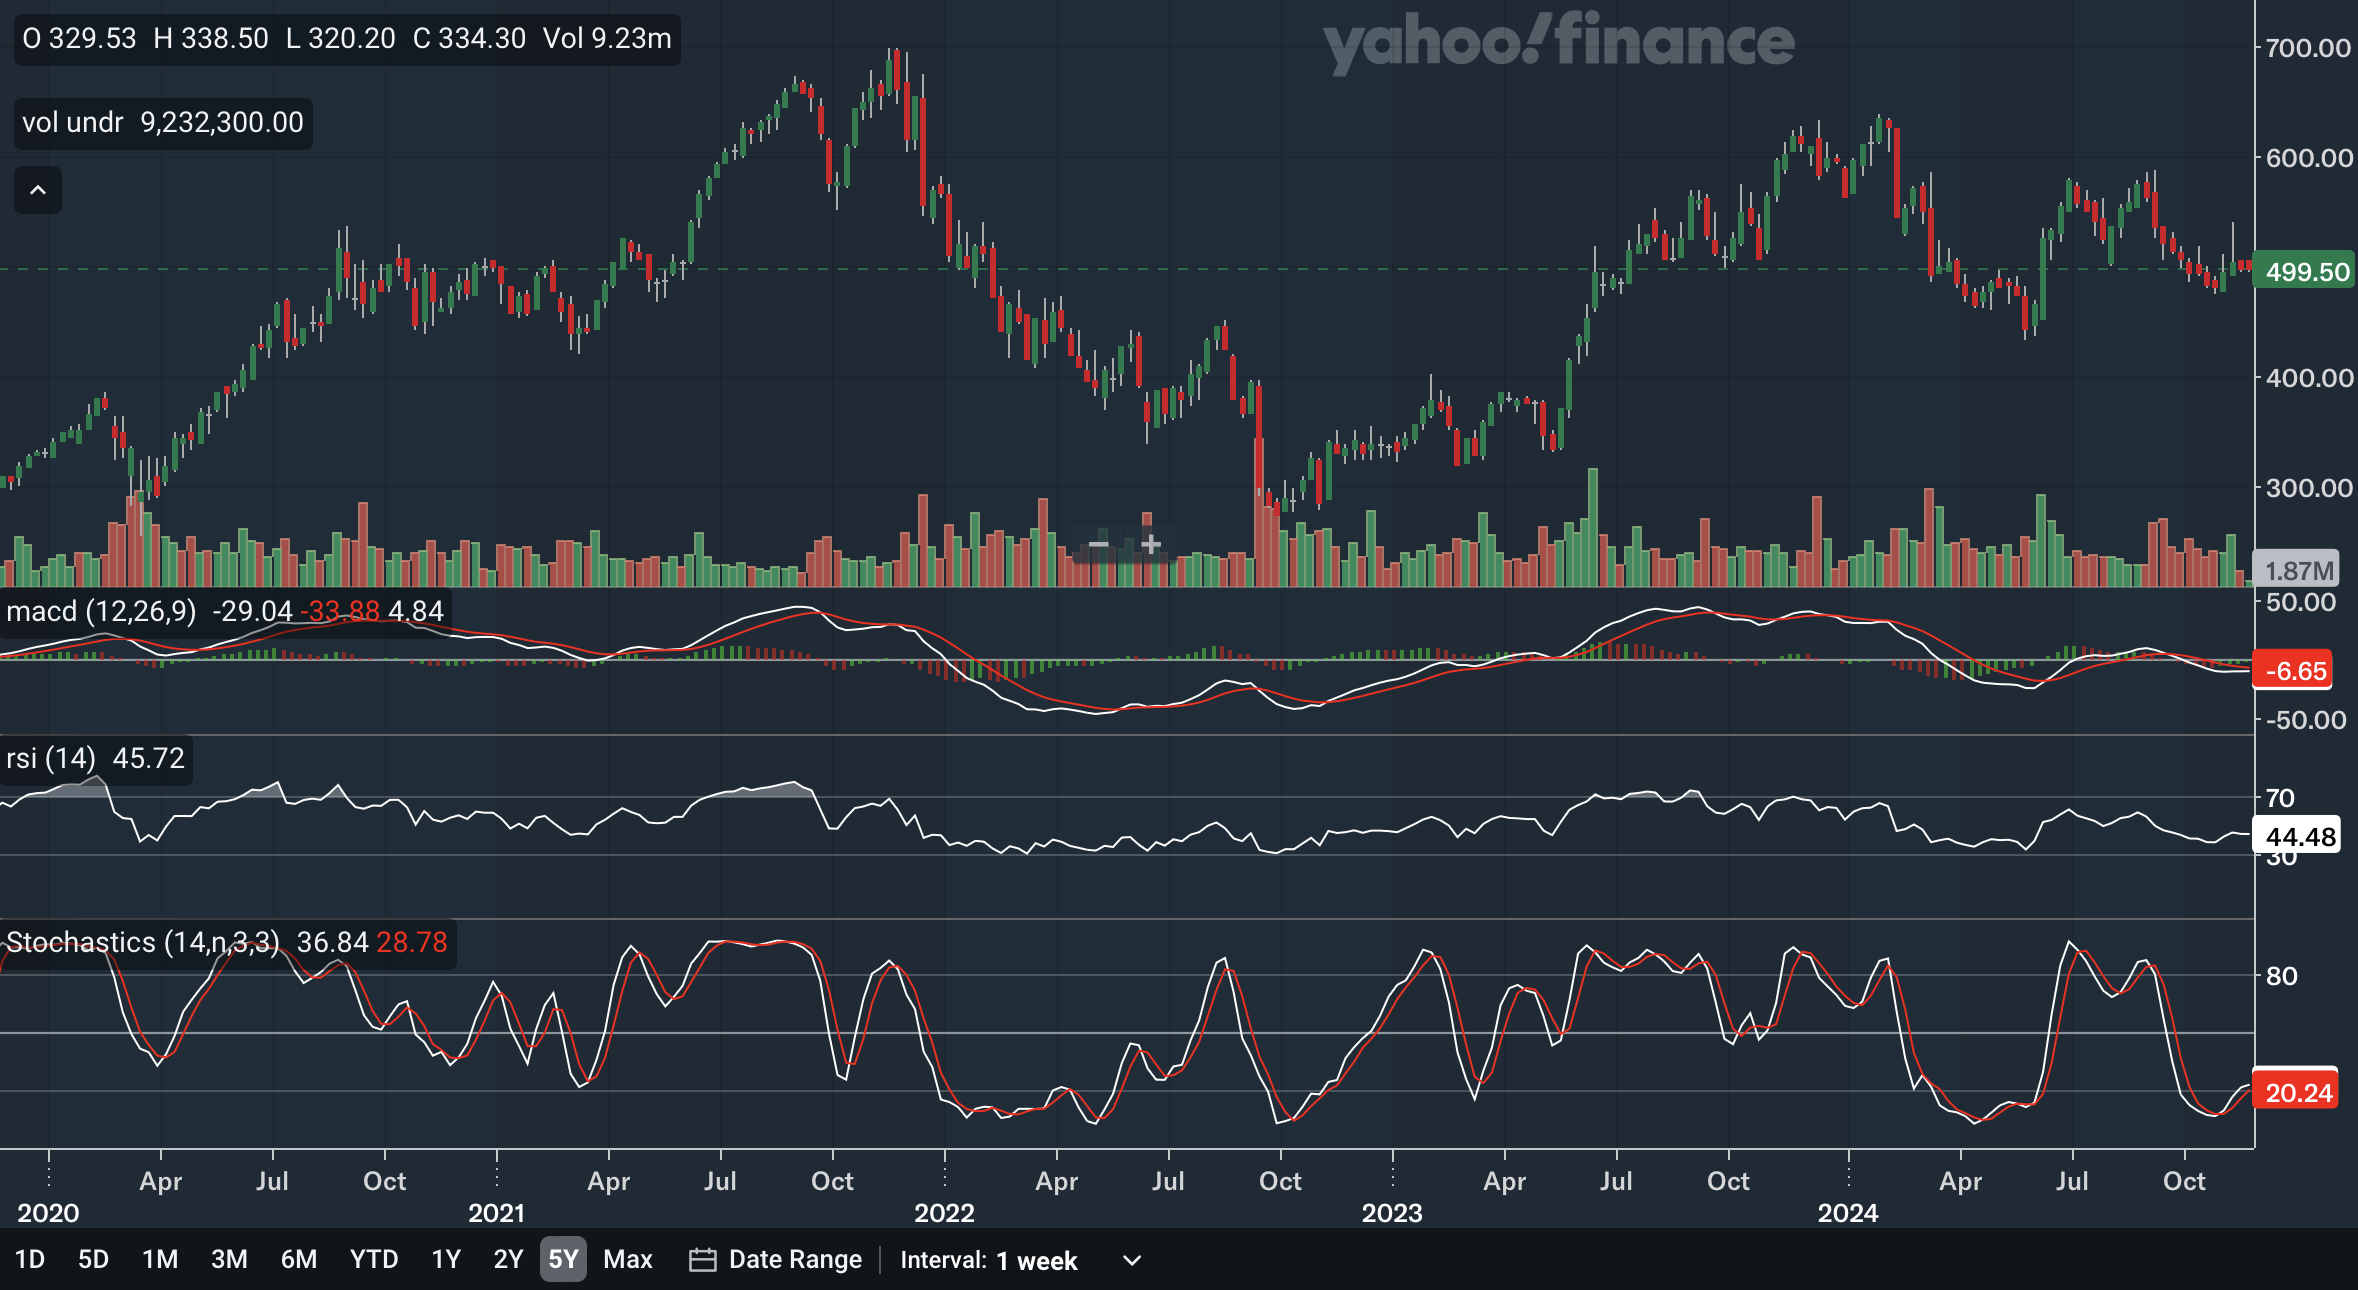Image resolution: width=2358 pixels, height=1290 pixels.
Task: Select the YTD range
Action: [374, 1260]
